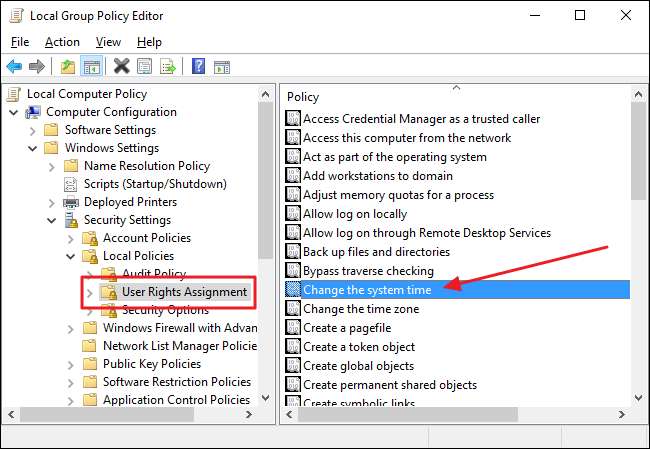650x449 pixels.
Task: Toggle the Show/Hide Console Tree icon
Action: click(91, 66)
